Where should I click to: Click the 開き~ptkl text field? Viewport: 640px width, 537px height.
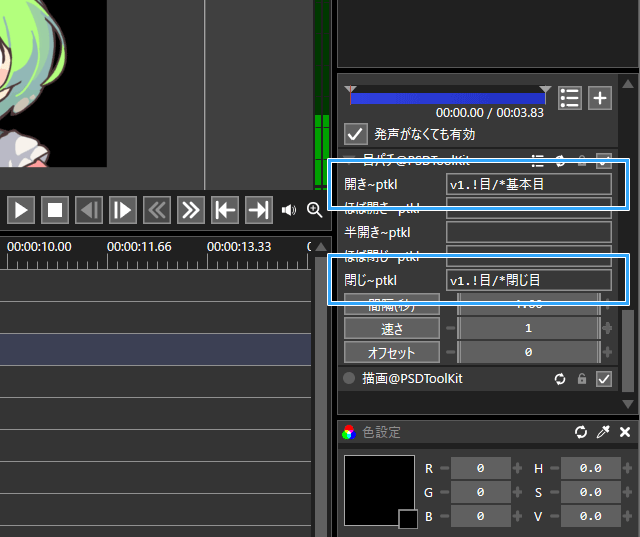pos(529,184)
